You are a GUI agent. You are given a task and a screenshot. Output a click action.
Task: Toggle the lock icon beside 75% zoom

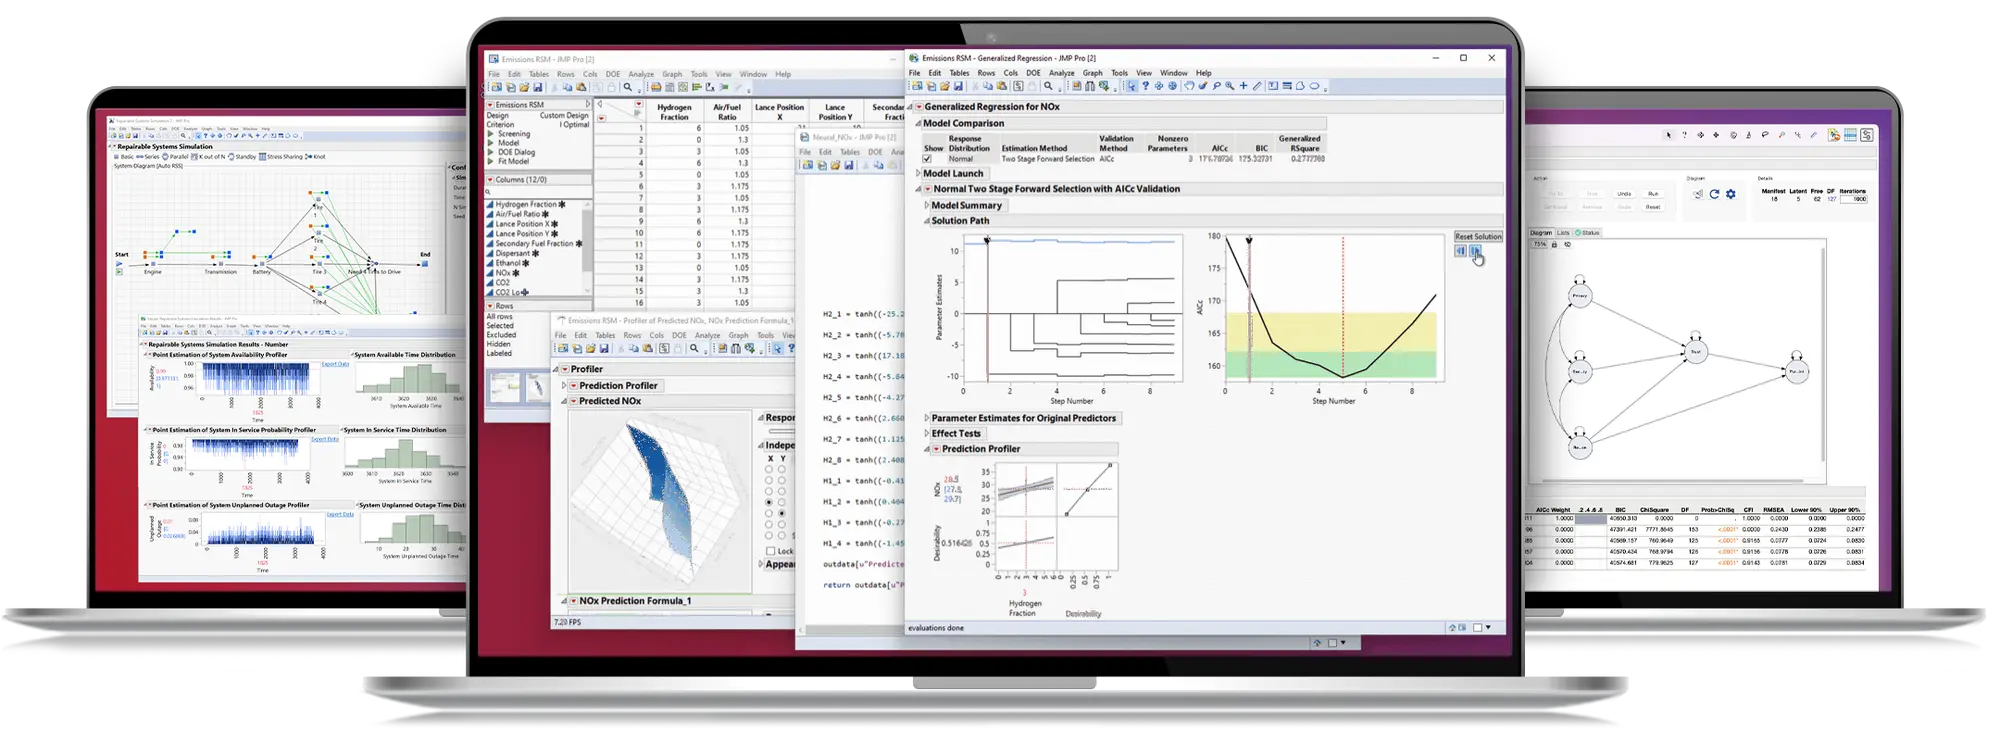1555,244
